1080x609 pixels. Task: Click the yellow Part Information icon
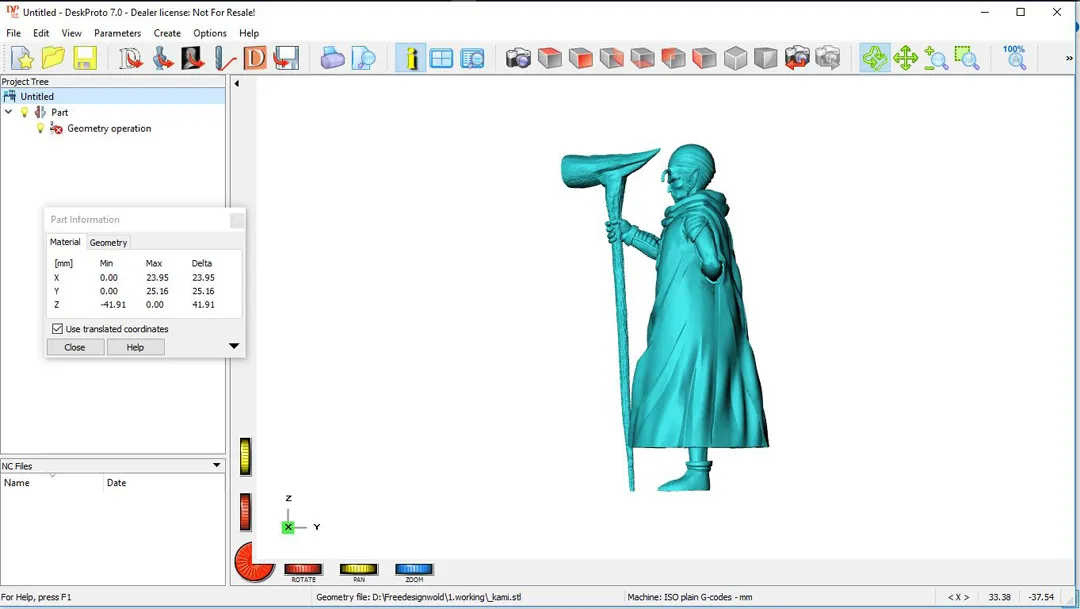410,58
